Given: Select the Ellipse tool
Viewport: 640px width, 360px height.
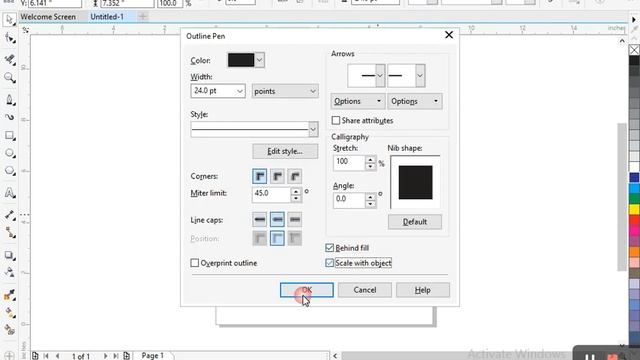Looking at the screenshot, I should (x=9, y=153).
